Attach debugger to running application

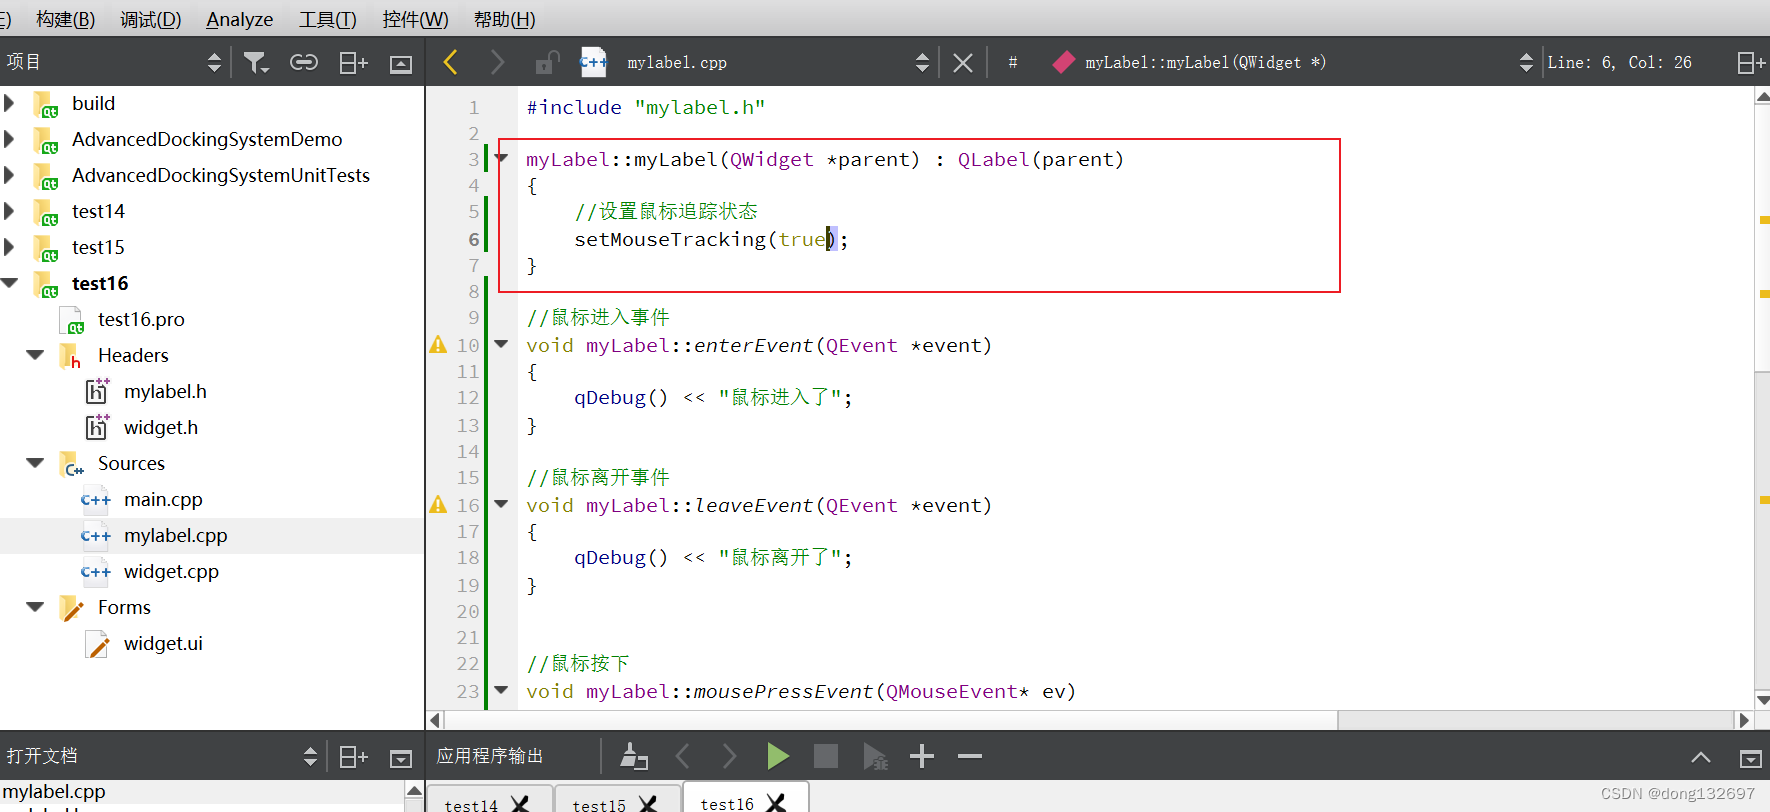pos(875,757)
